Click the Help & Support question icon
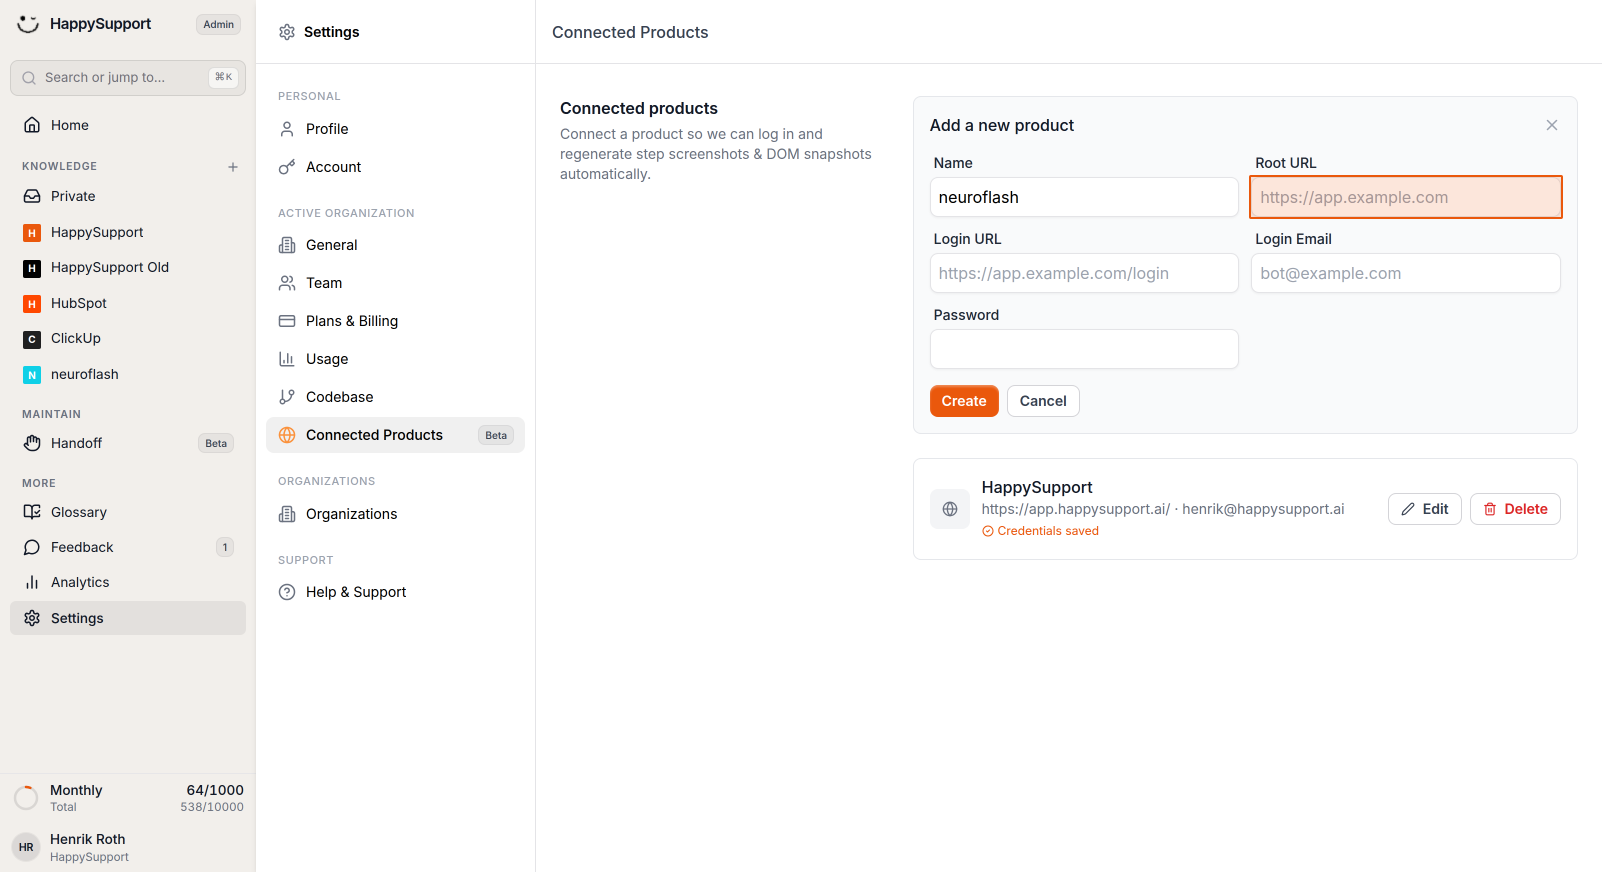 287,592
